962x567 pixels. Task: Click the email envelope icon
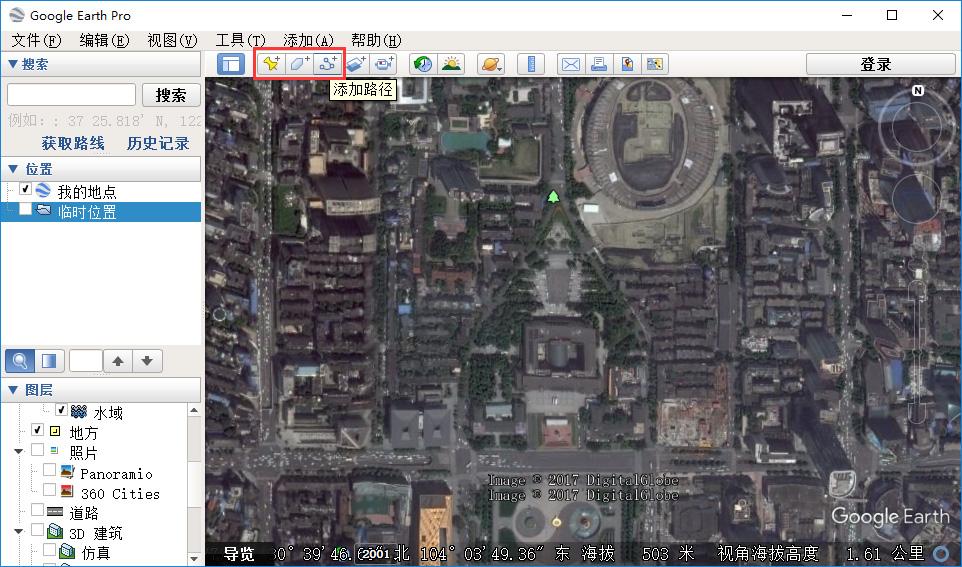571,64
